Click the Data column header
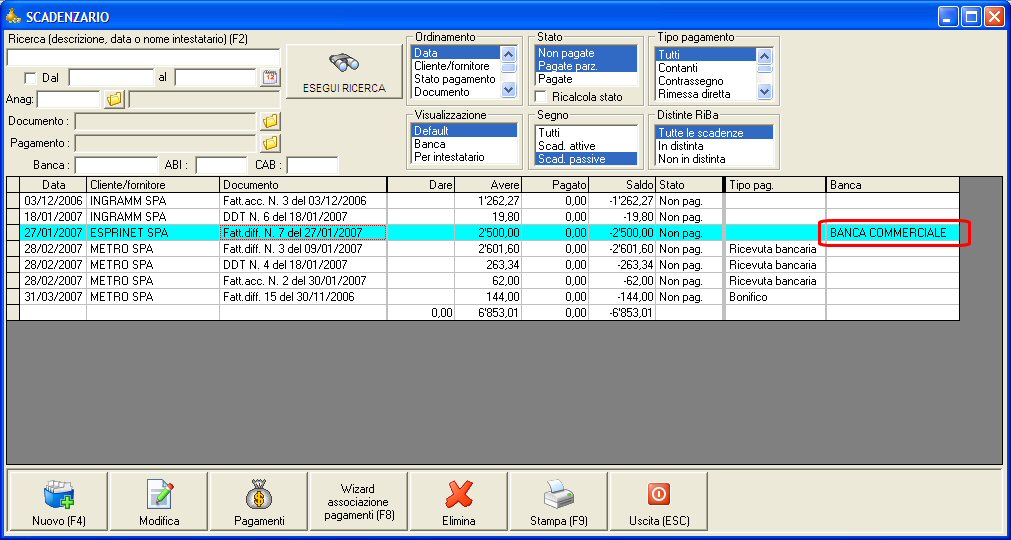1011x540 pixels. [x=53, y=185]
